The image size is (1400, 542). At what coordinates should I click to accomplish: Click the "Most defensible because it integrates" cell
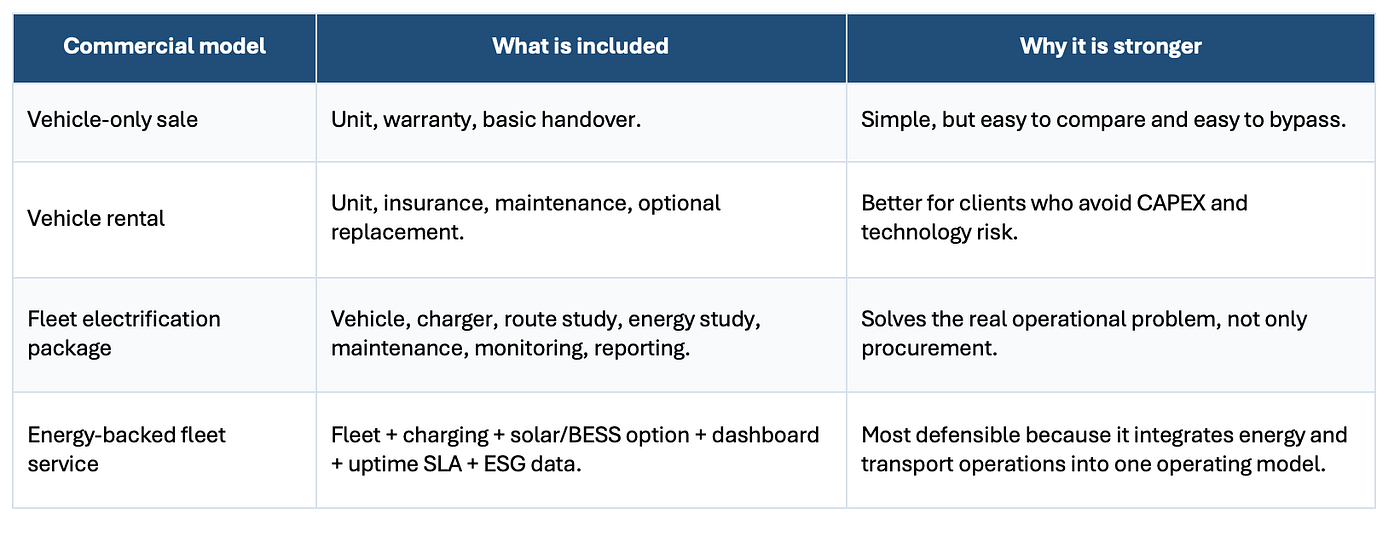[1111, 450]
